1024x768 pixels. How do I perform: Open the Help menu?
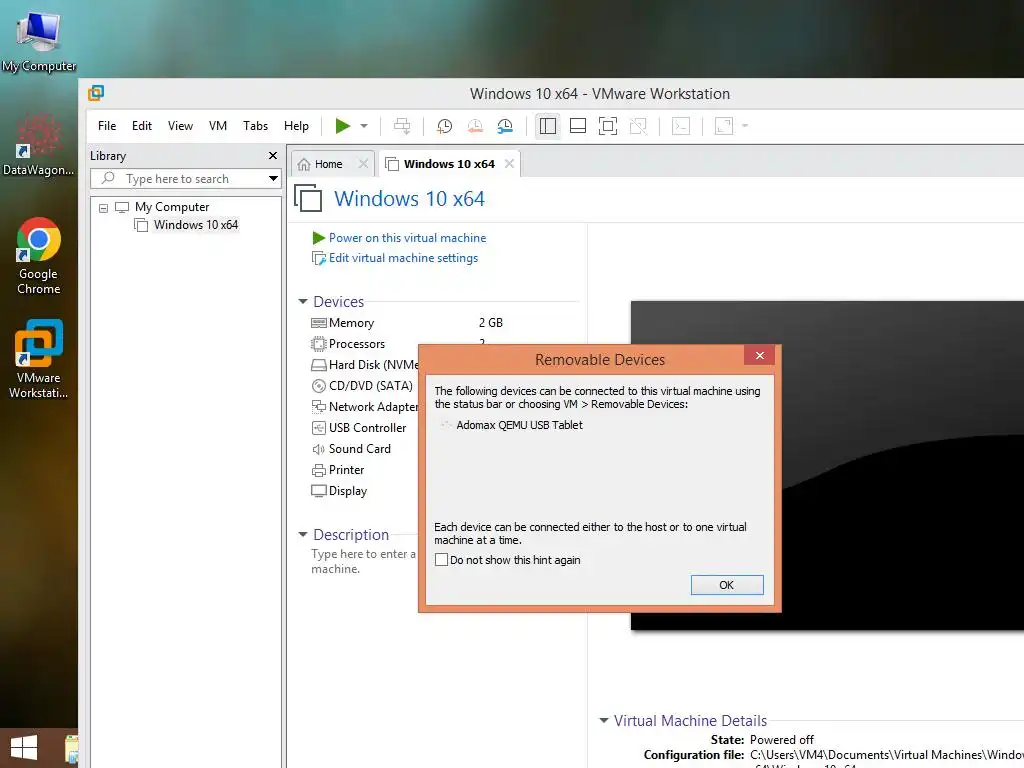pos(296,126)
